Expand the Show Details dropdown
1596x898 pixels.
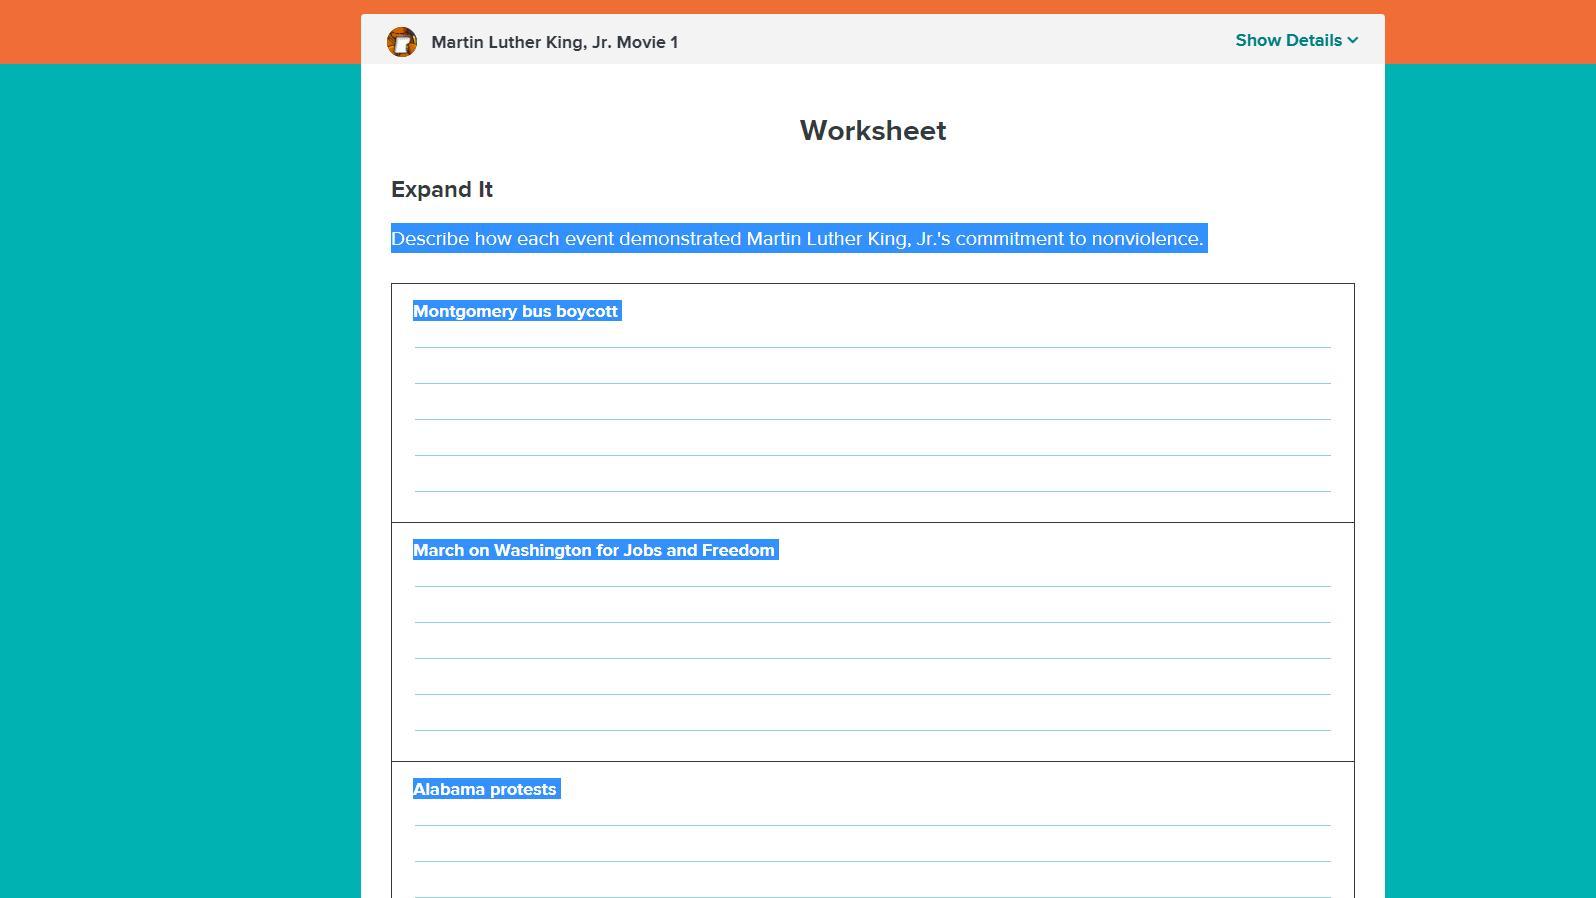pos(1296,41)
